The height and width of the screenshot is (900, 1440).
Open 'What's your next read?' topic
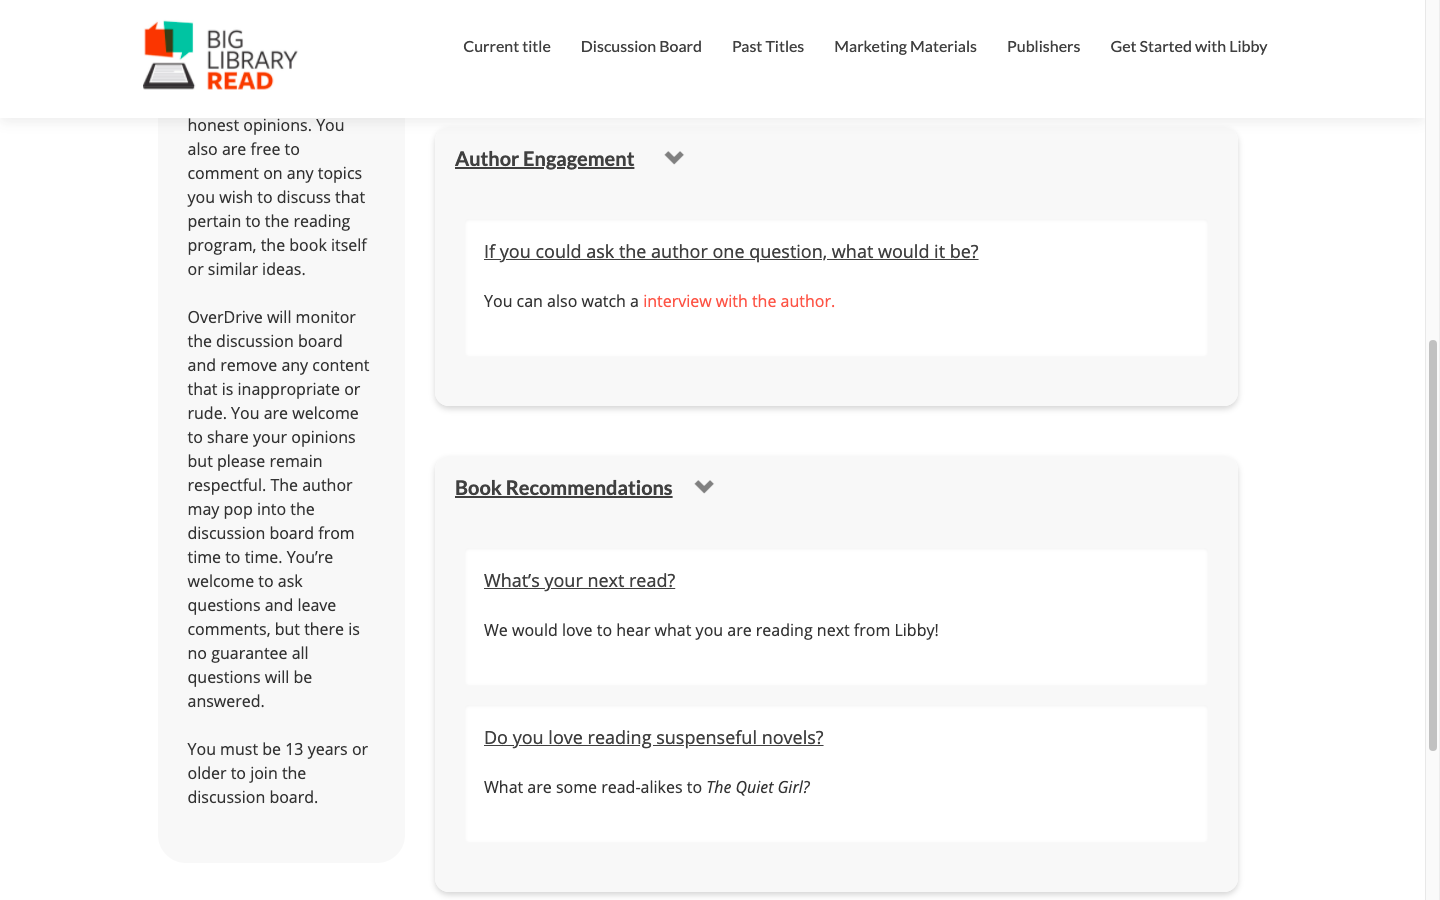pyautogui.click(x=579, y=581)
